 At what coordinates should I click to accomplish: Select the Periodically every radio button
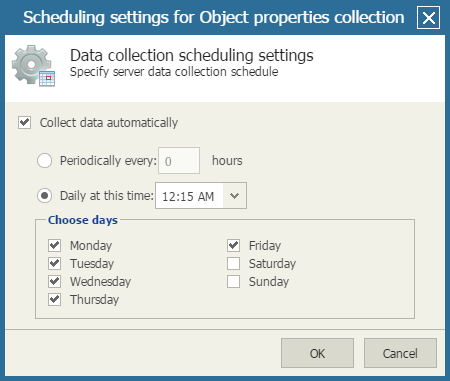(44, 161)
